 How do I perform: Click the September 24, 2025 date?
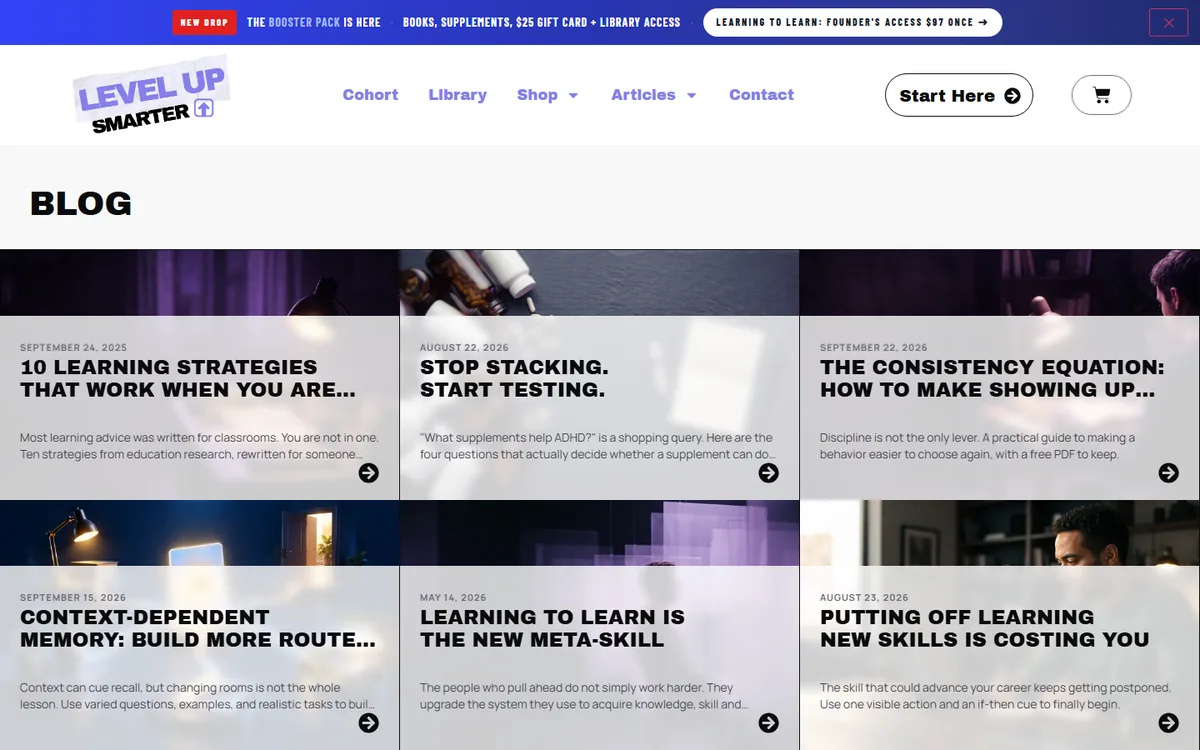tap(74, 348)
